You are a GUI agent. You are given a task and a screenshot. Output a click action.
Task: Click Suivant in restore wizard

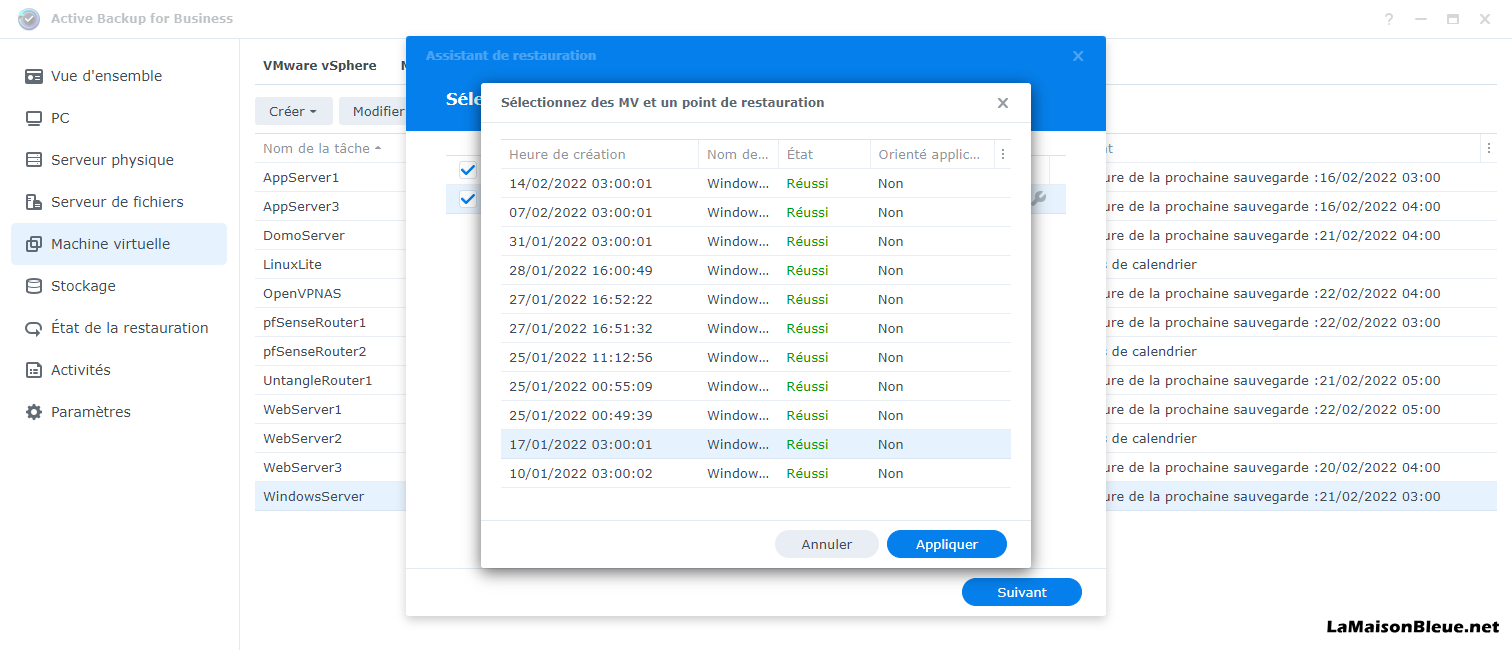[x=1022, y=592]
